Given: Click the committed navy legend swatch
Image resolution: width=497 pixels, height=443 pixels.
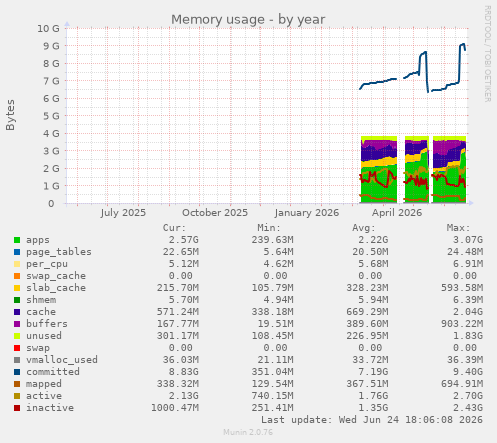Looking at the screenshot, I should 17,372.
